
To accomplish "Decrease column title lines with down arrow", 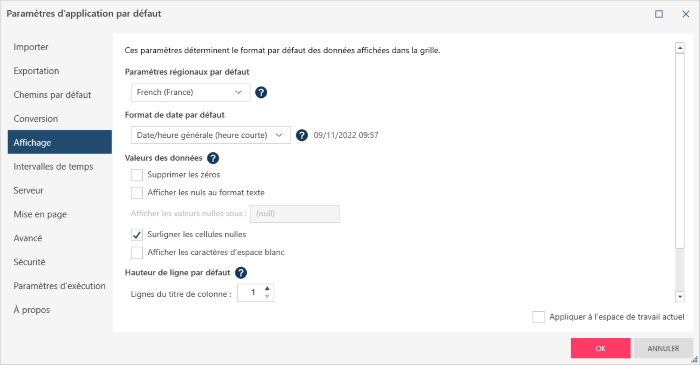I will pyautogui.click(x=267, y=297).
